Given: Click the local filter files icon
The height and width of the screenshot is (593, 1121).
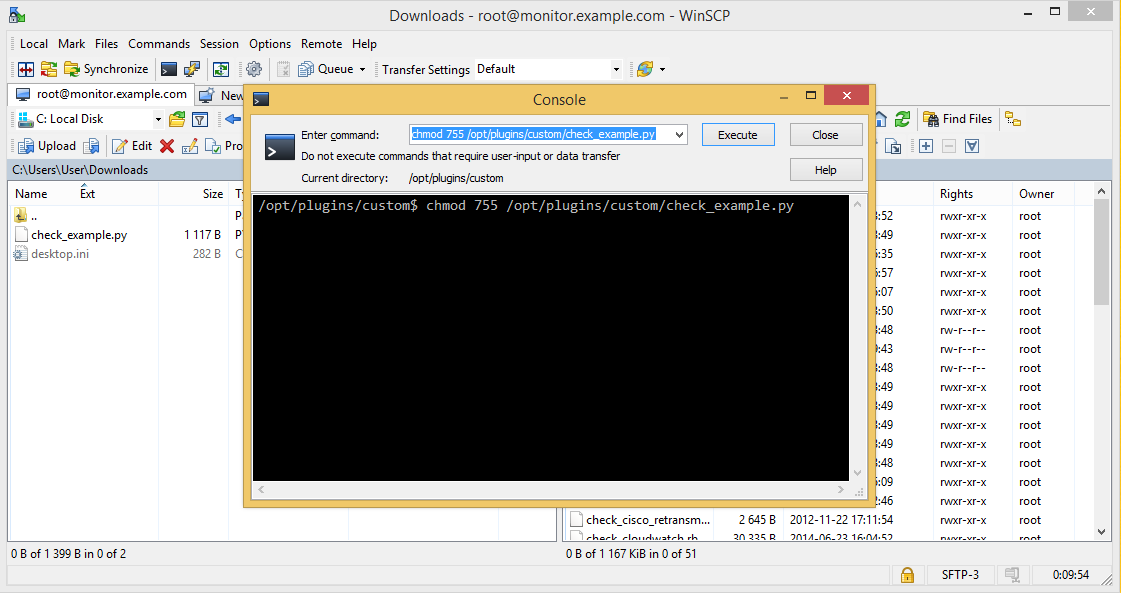Looking at the screenshot, I should 200,119.
